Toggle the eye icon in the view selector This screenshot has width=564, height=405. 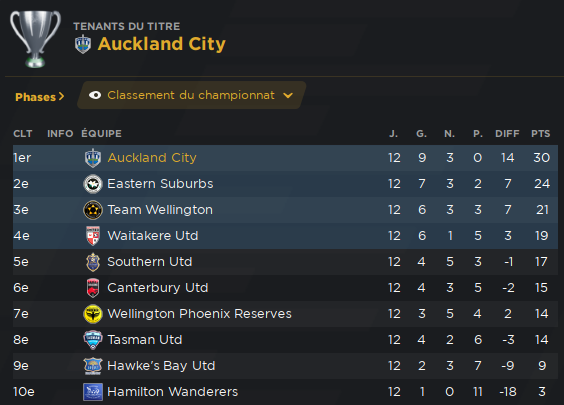(95, 95)
